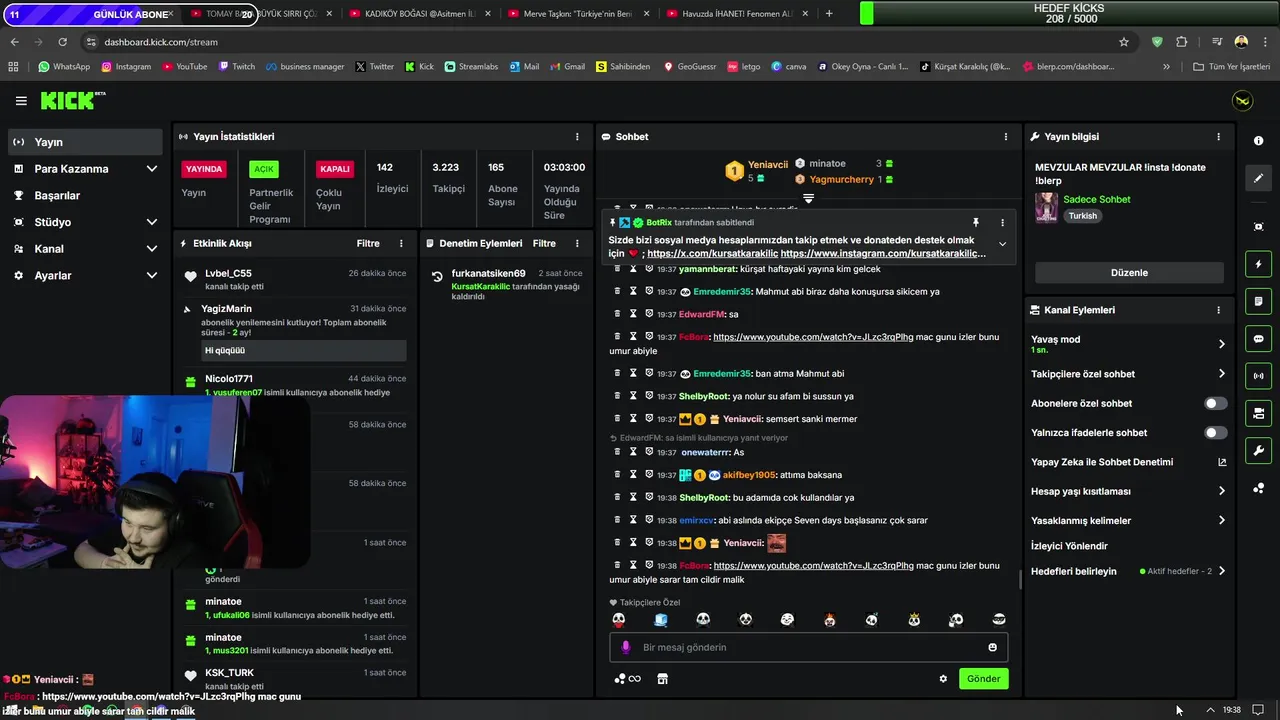Open the chat settings gear icon
Screen dimensions: 1280x720
[x=943, y=678]
